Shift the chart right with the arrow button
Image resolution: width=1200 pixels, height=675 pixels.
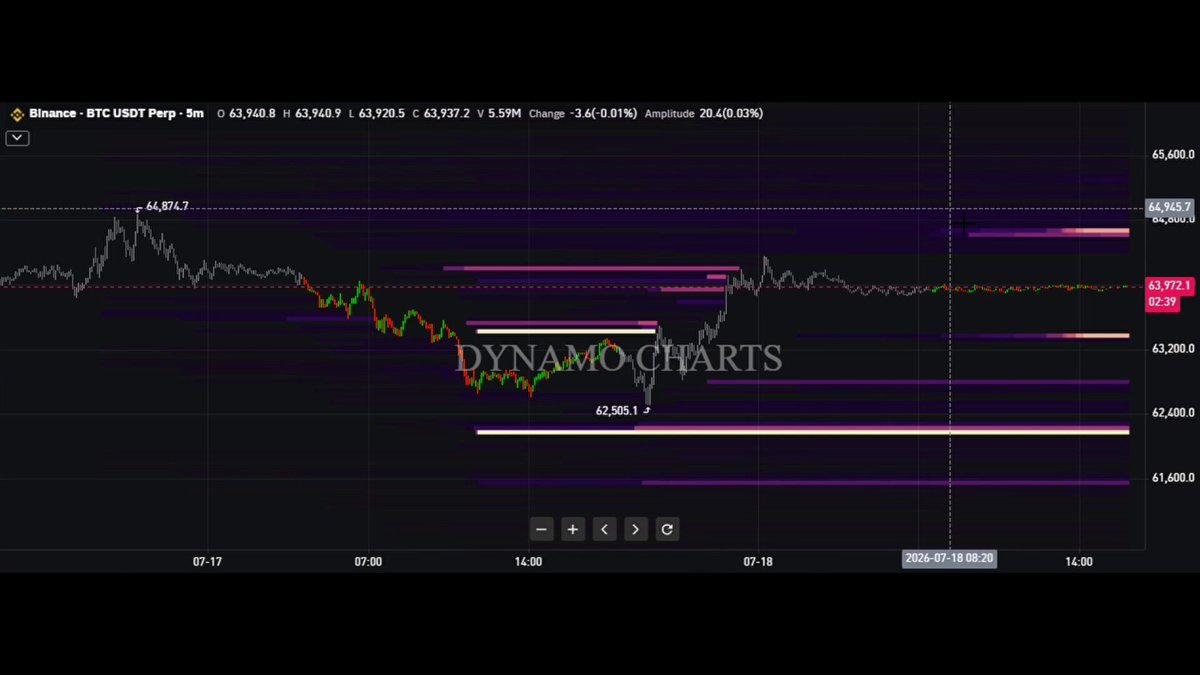point(636,530)
